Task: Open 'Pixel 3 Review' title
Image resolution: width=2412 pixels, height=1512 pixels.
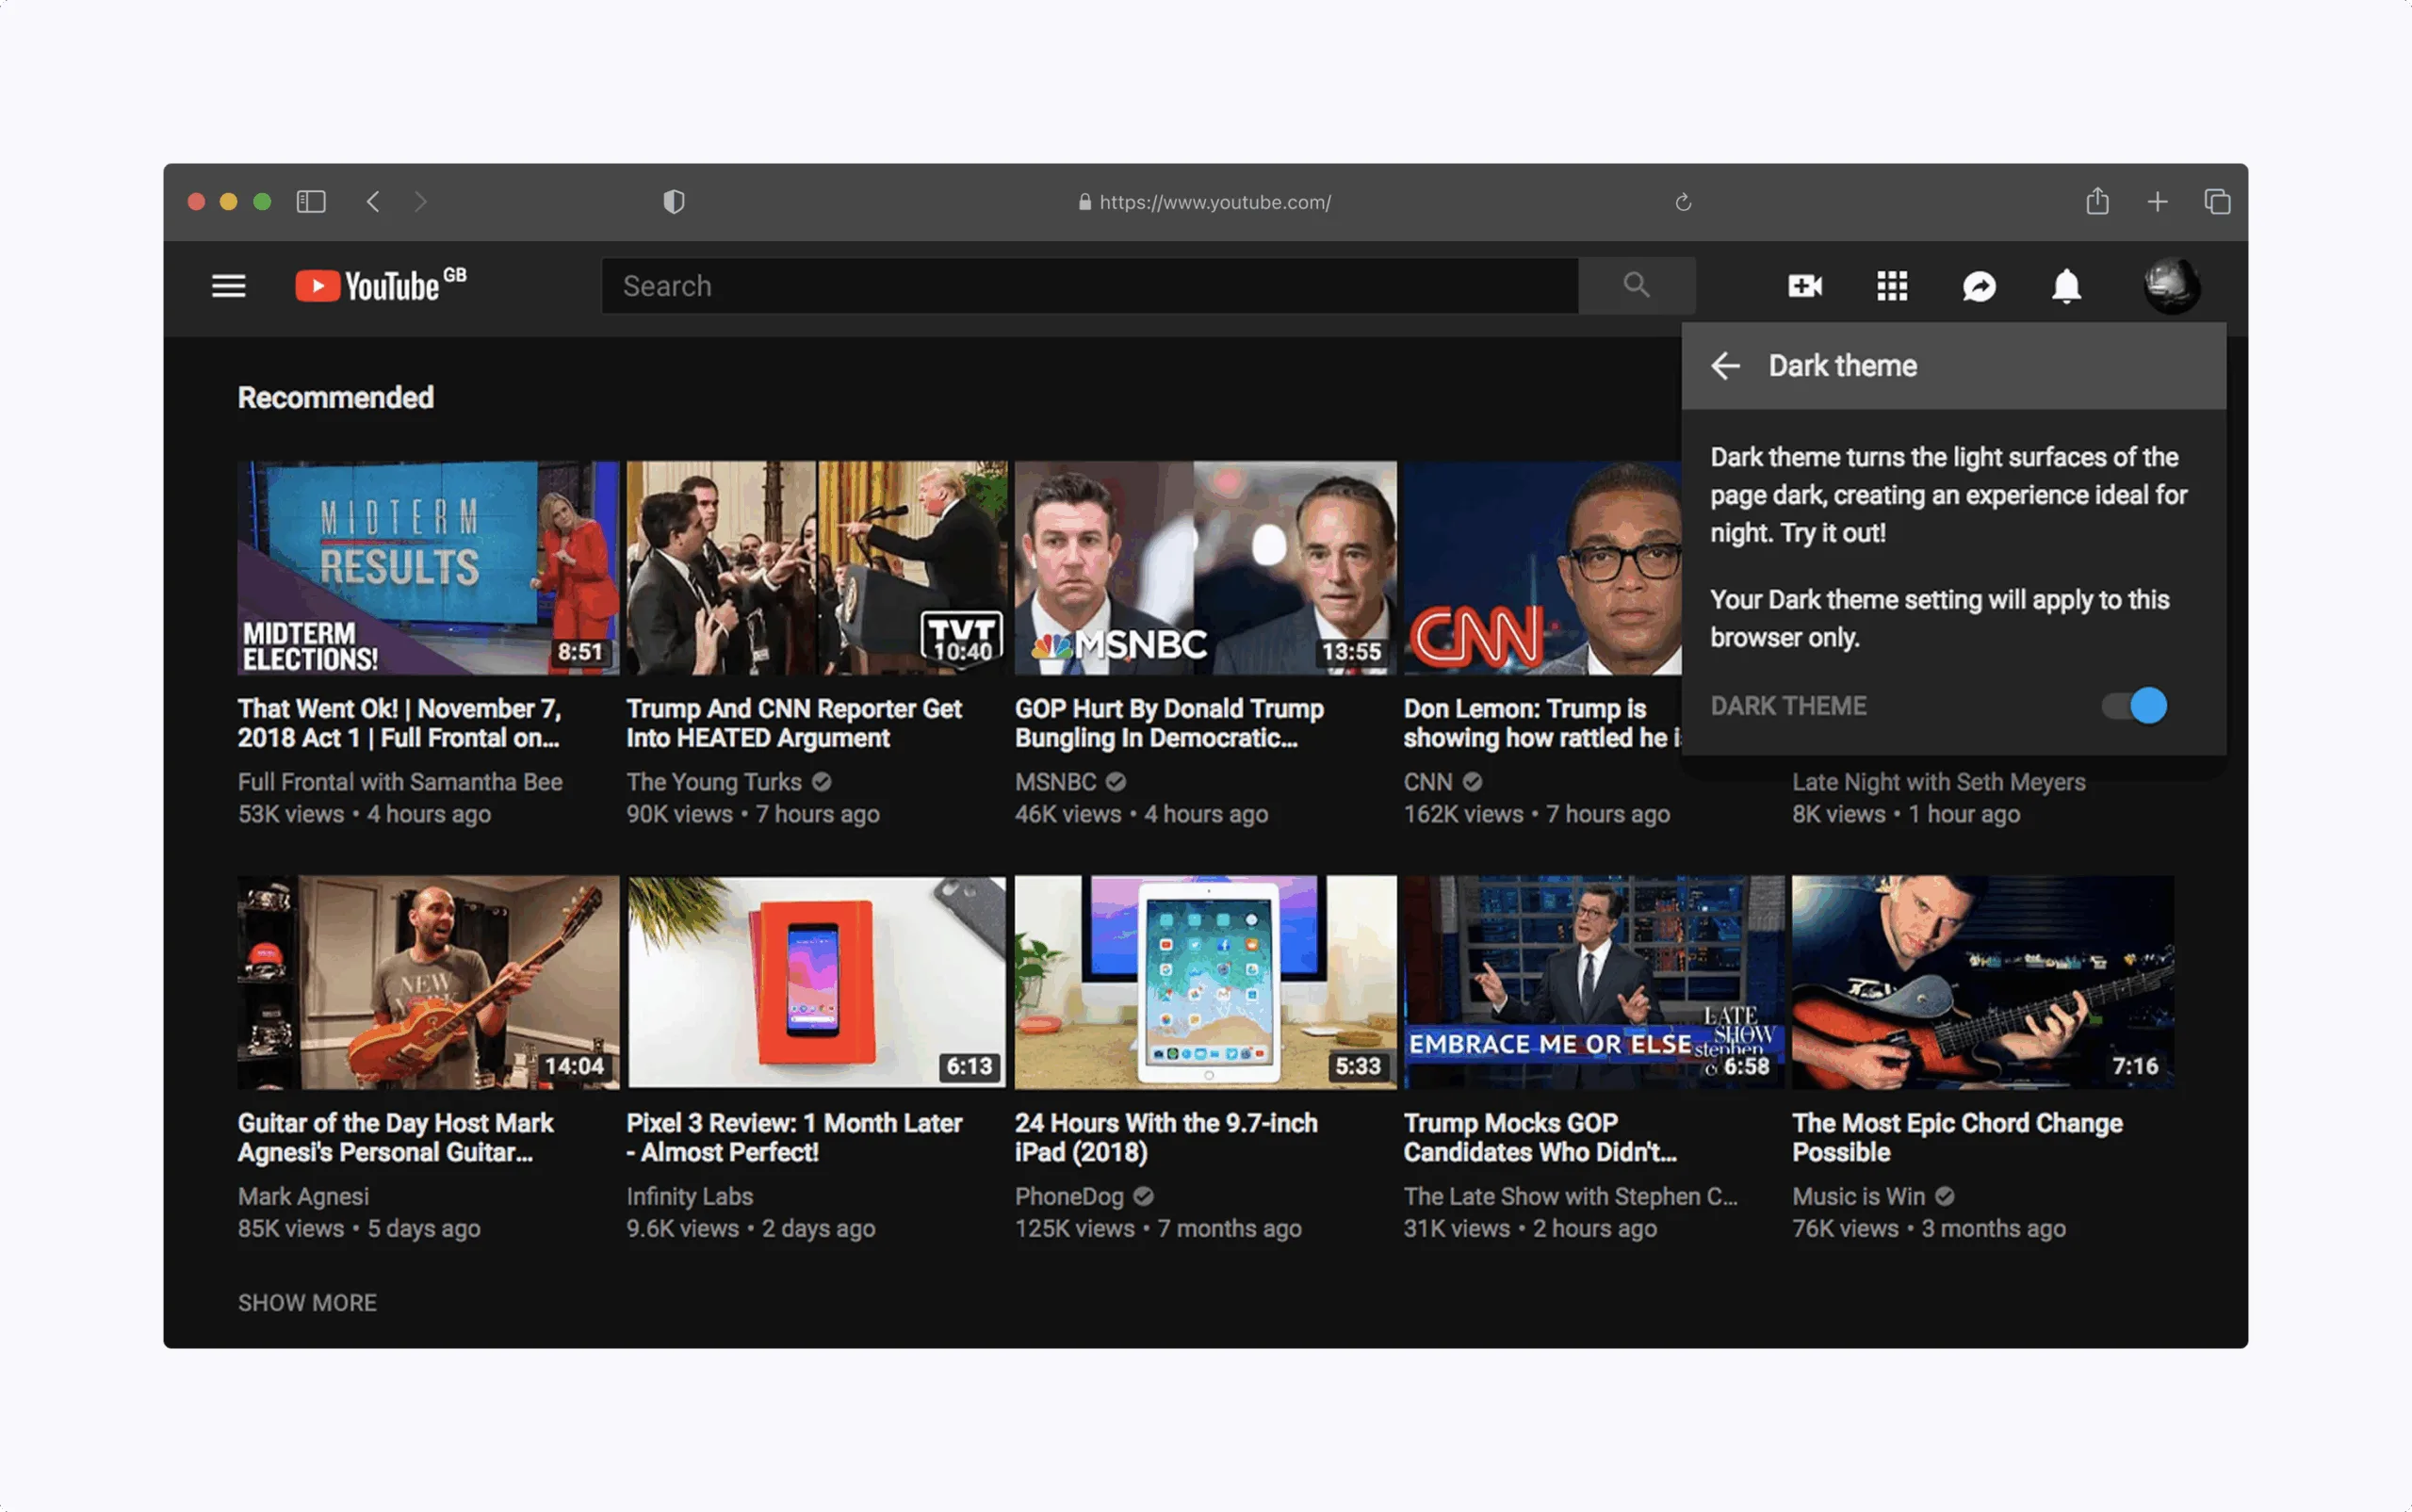Action: pos(794,1137)
